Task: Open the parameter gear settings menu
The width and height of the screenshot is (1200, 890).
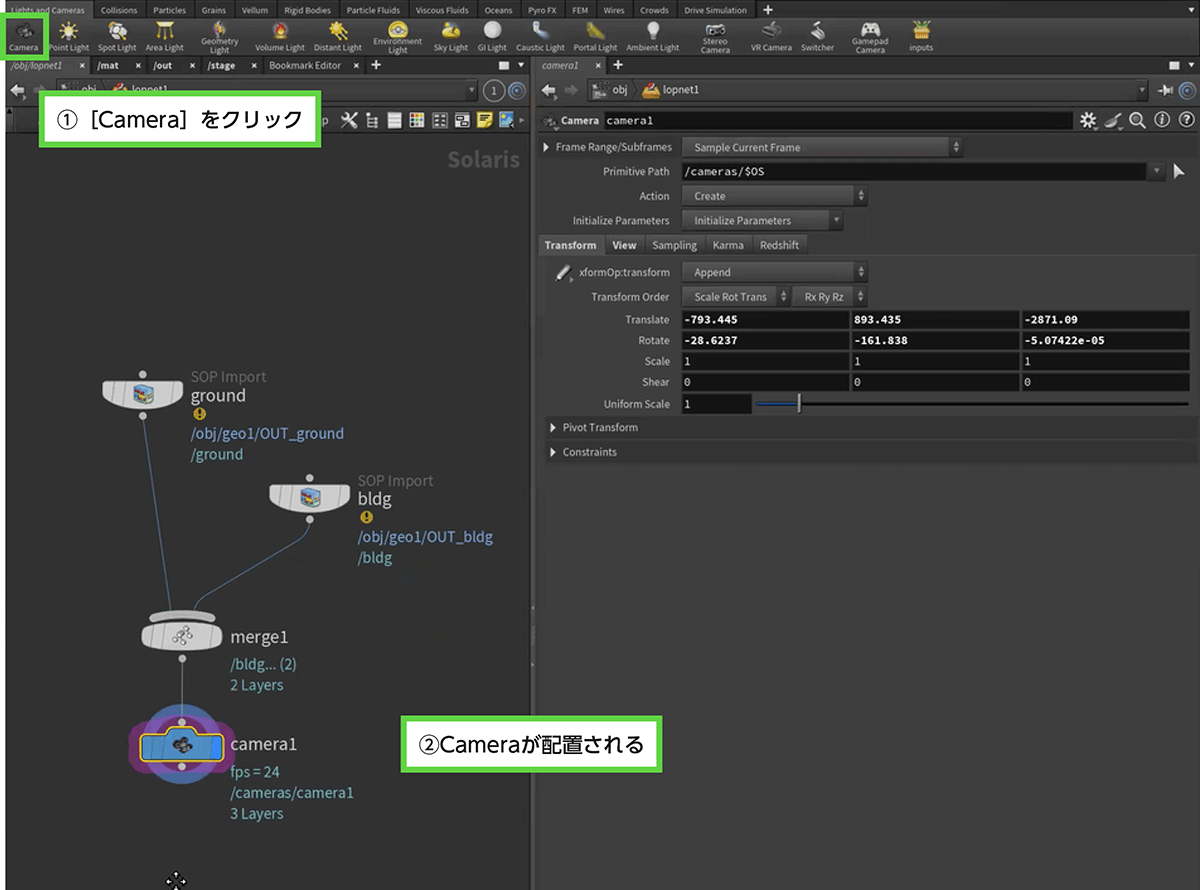Action: pos(1088,121)
